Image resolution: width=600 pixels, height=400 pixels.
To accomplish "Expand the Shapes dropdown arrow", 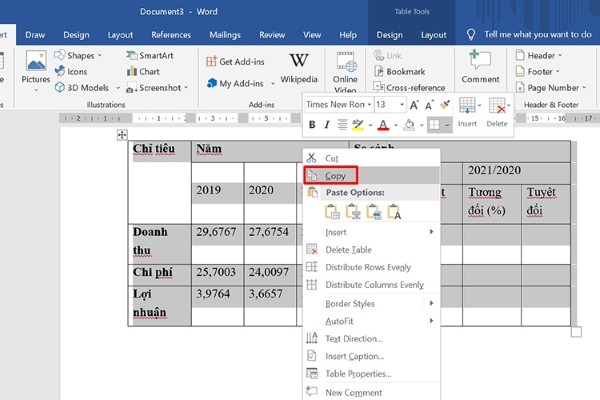I will [100, 56].
